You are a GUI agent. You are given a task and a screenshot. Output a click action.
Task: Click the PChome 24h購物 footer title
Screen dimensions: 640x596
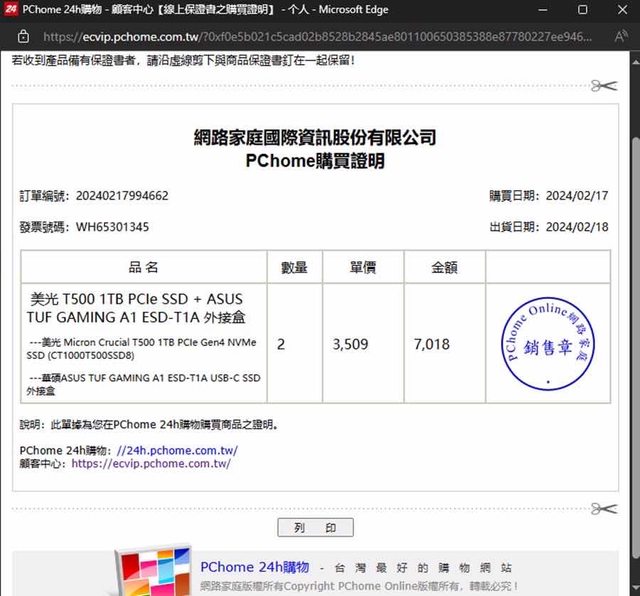(254, 566)
